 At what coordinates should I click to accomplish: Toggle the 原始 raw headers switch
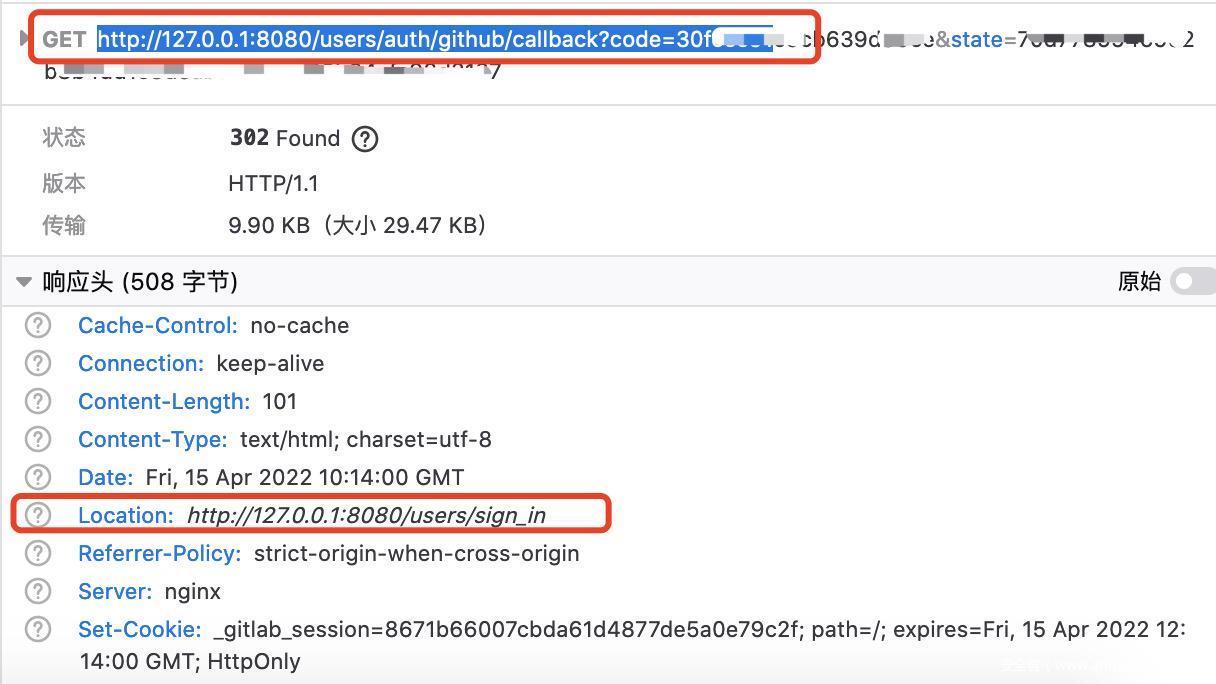point(1193,282)
